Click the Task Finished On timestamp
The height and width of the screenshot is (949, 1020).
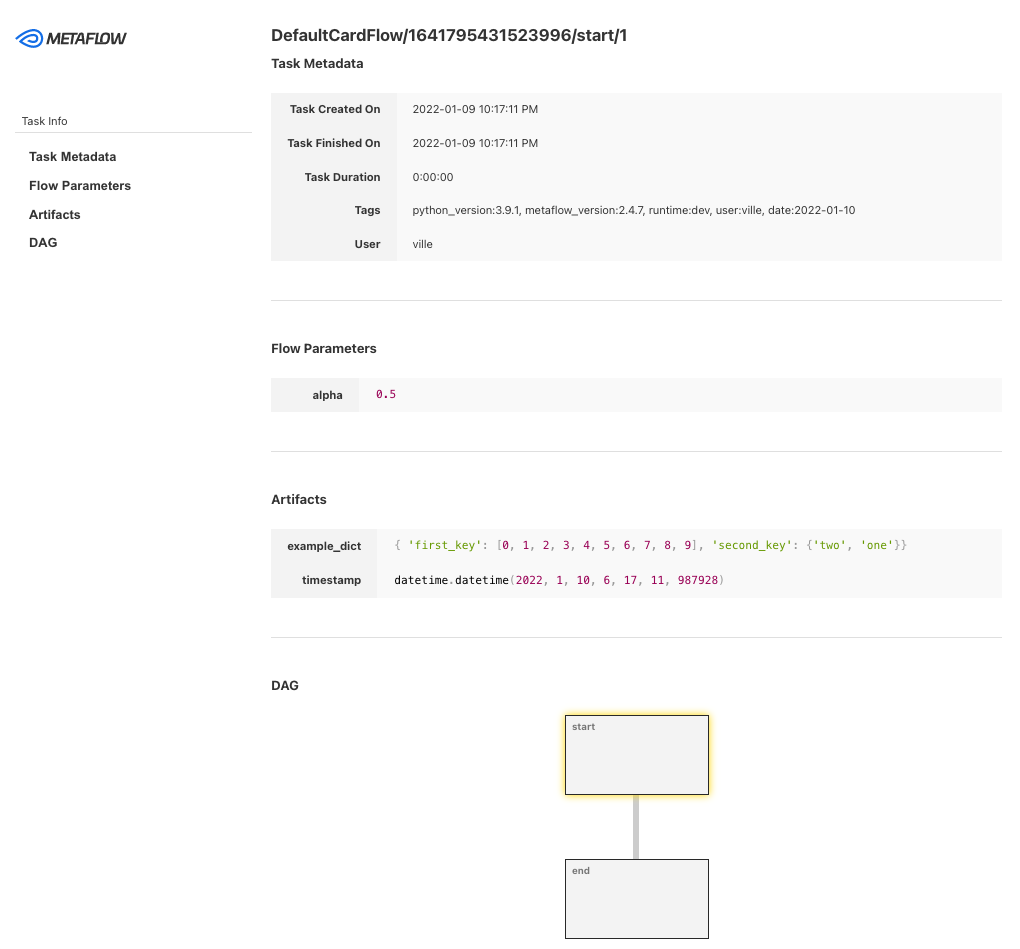475,144
